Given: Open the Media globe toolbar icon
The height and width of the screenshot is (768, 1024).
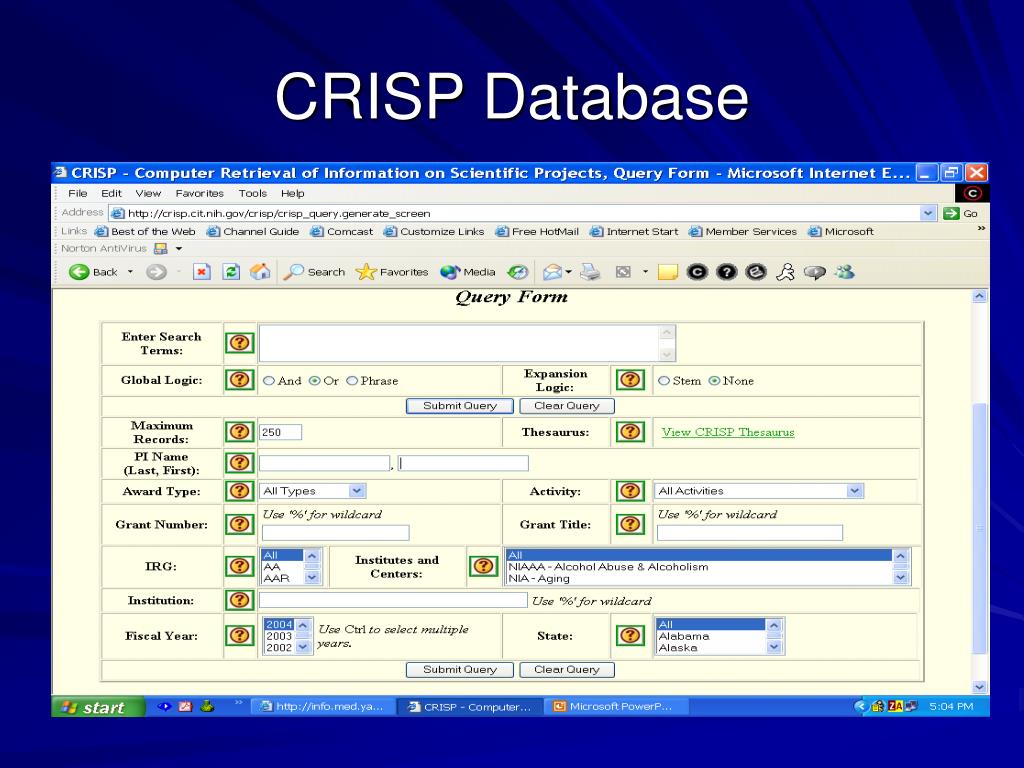Looking at the screenshot, I should (x=450, y=272).
